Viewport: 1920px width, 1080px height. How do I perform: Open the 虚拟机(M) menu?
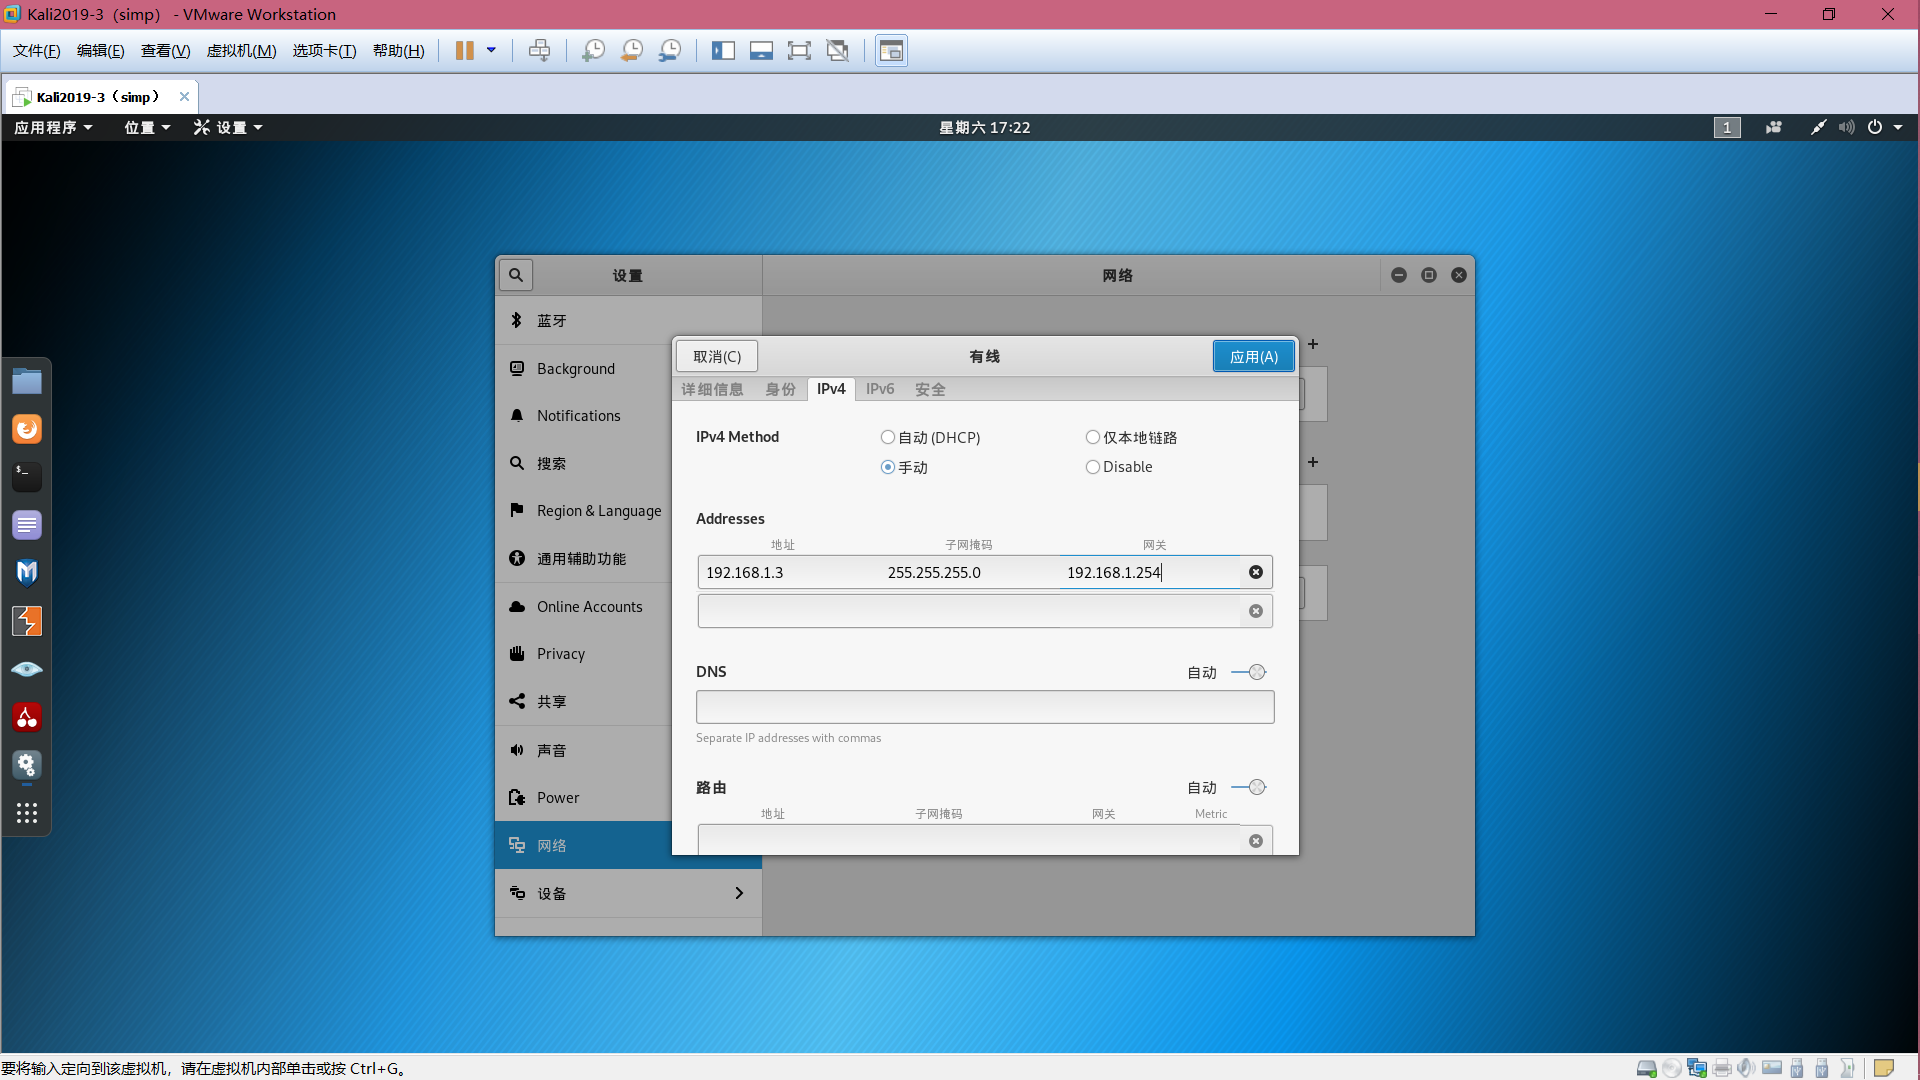[241, 51]
